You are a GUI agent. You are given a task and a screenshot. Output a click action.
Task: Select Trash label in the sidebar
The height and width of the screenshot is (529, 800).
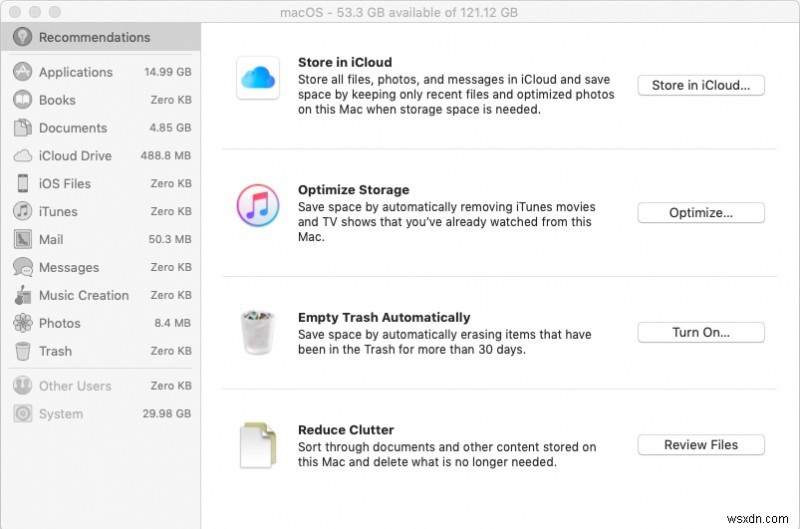(55, 351)
